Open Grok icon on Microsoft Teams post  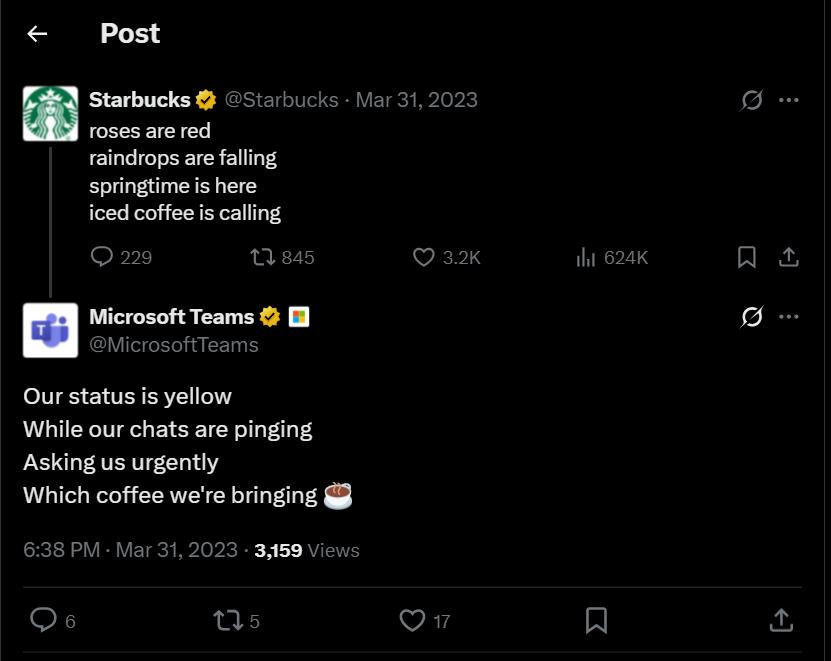pos(752,317)
